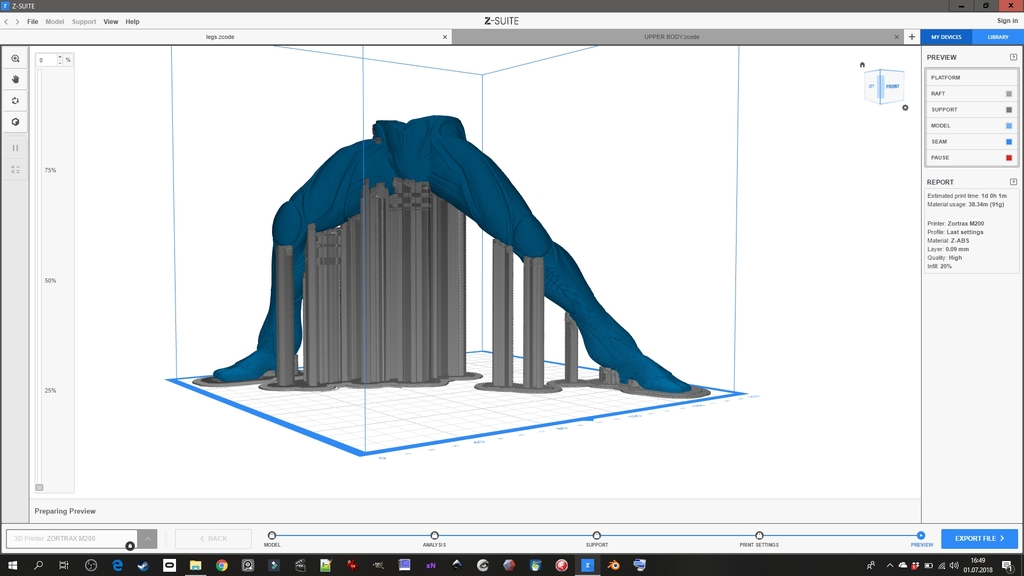Toggle SEAM visibility in the preview panel
1024x576 pixels.
pos(1009,142)
